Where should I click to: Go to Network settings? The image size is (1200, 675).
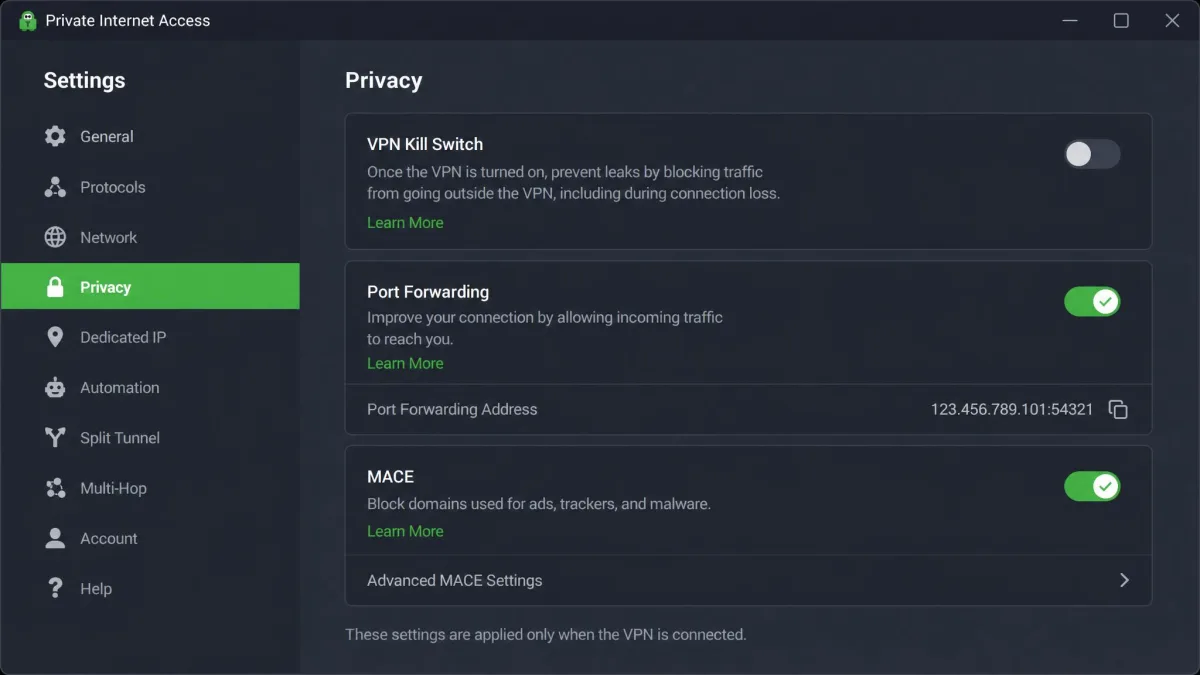coord(150,237)
